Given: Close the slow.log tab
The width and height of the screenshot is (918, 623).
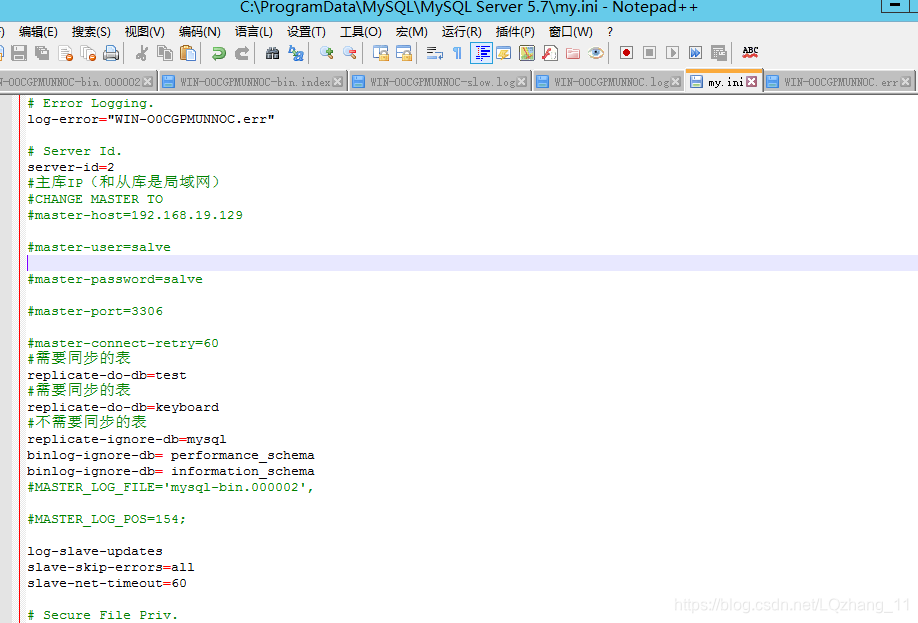Looking at the screenshot, I should point(522,82).
